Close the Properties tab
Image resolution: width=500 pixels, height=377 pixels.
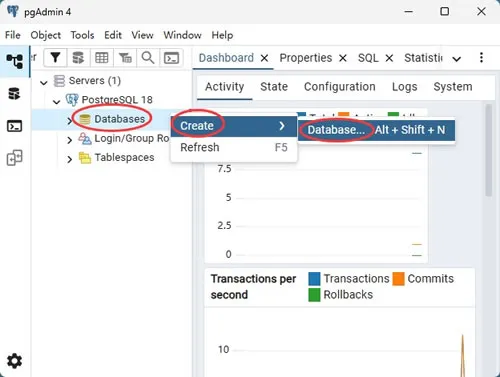(x=343, y=58)
